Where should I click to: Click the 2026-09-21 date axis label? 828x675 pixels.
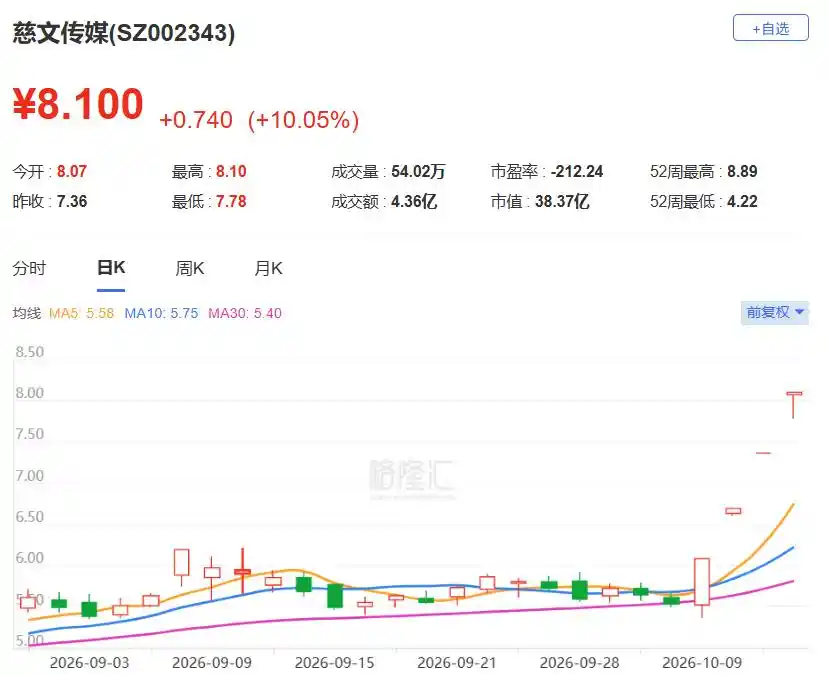[x=457, y=663]
